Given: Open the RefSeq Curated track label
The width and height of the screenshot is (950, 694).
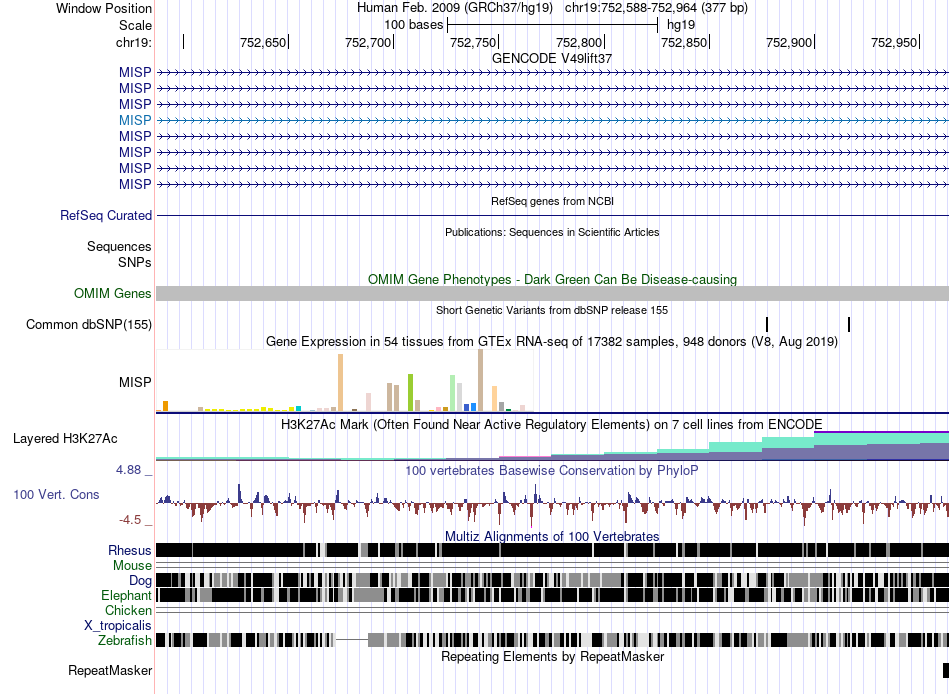Looking at the screenshot, I should [x=106, y=215].
